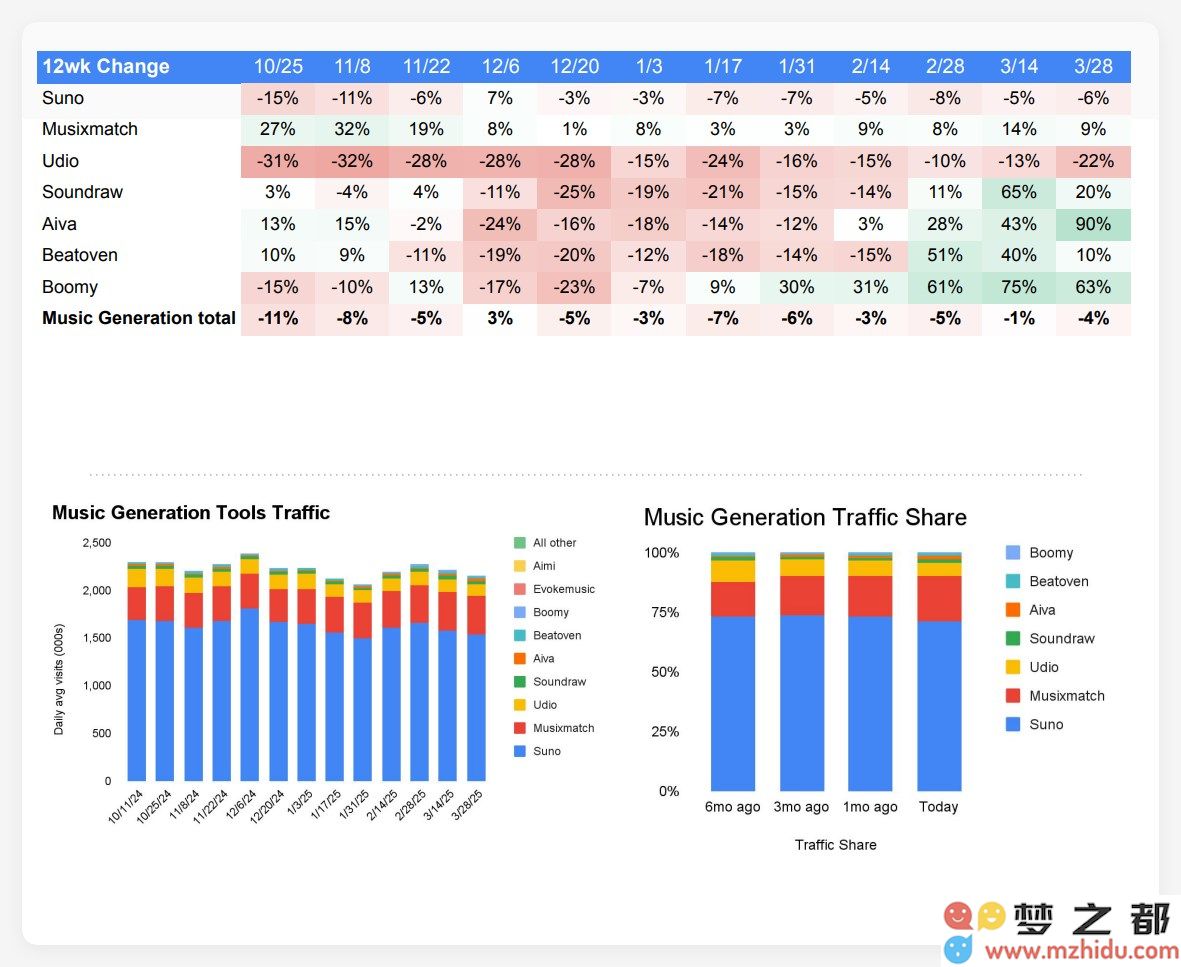This screenshot has height=967, width=1181.
Task: Click the '6mo ago' bar in Traffic Share chart
Action: (x=733, y=671)
